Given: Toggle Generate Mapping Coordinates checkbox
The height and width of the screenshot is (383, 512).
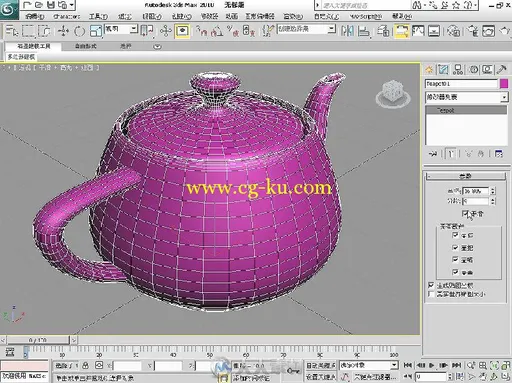Looking at the screenshot, I should [x=431, y=285].
